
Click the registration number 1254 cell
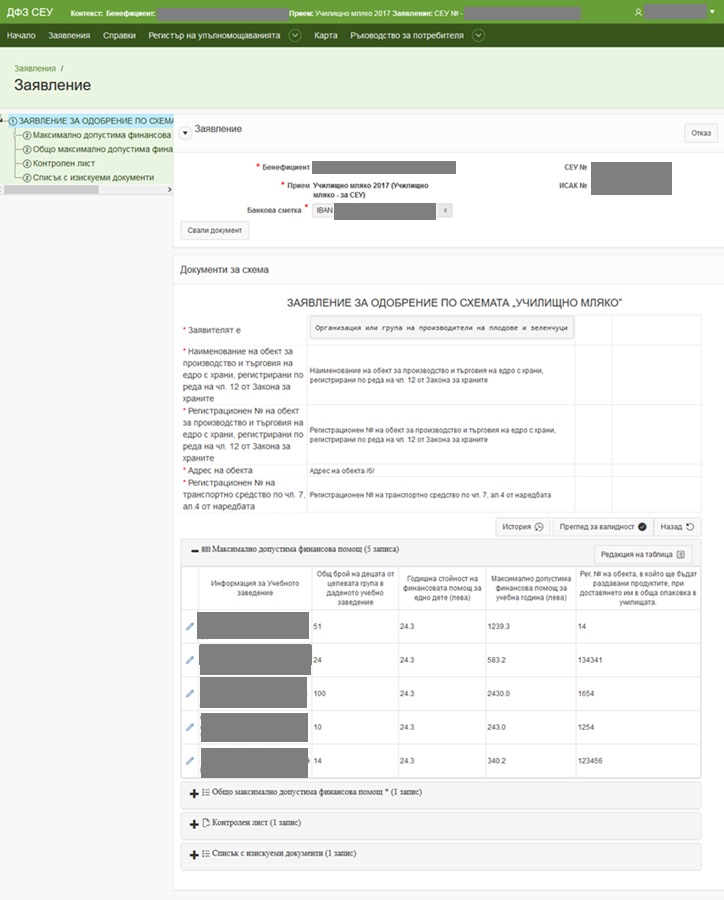(x=586, y=727)
